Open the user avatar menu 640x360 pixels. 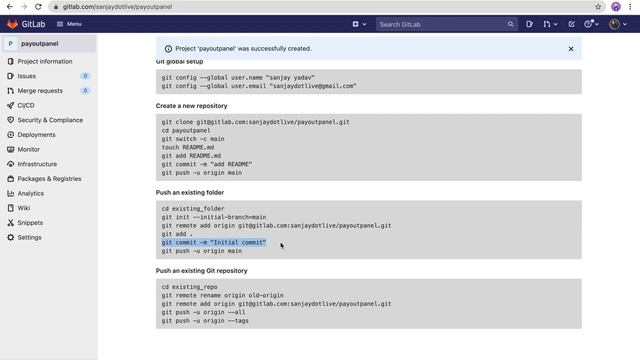click(x=618, y=24)
